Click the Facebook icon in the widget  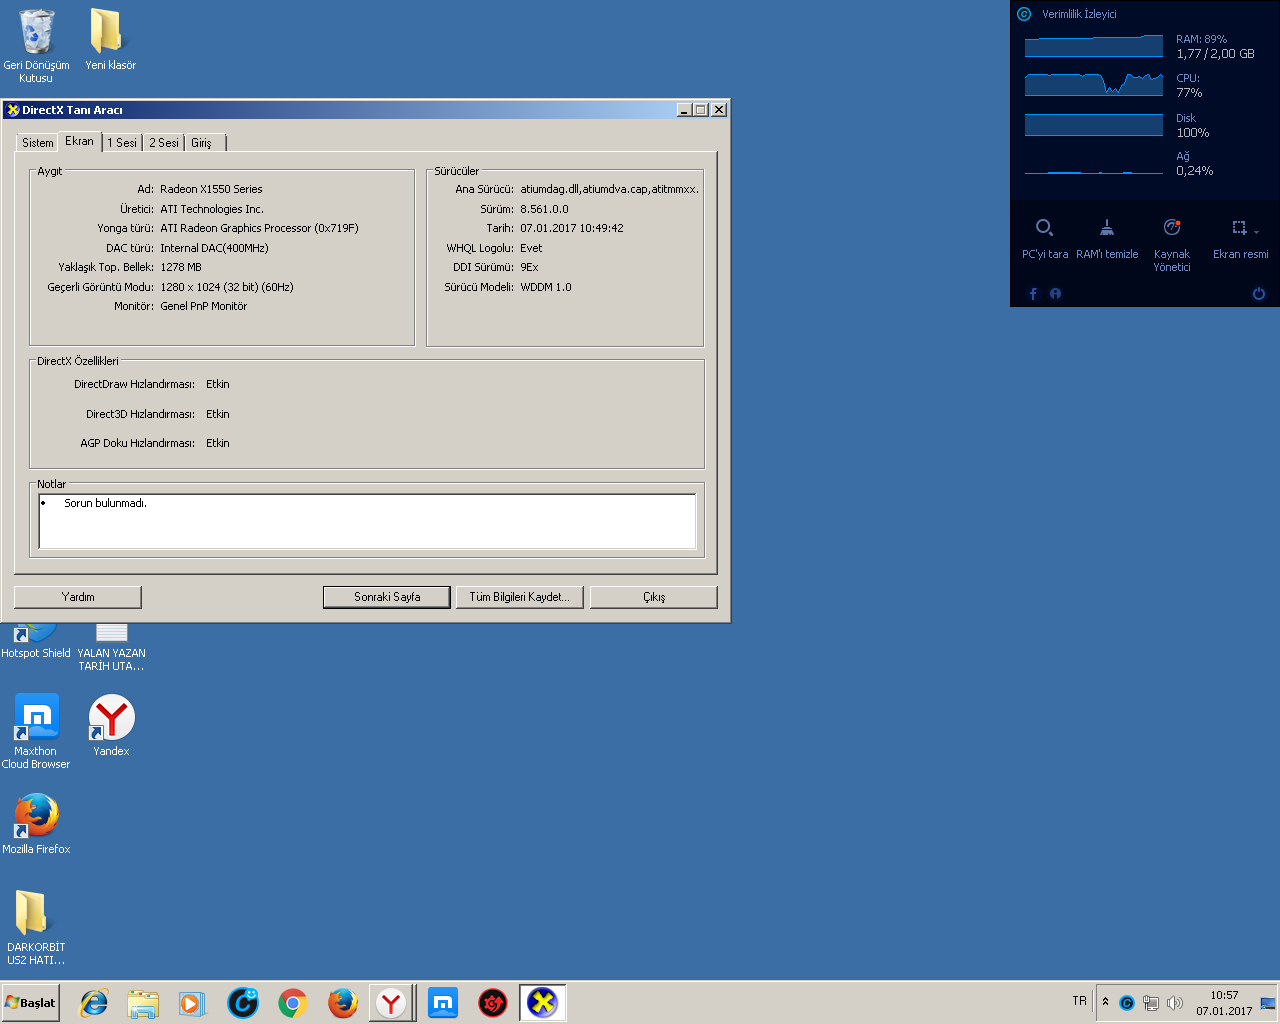(1033, 294)
